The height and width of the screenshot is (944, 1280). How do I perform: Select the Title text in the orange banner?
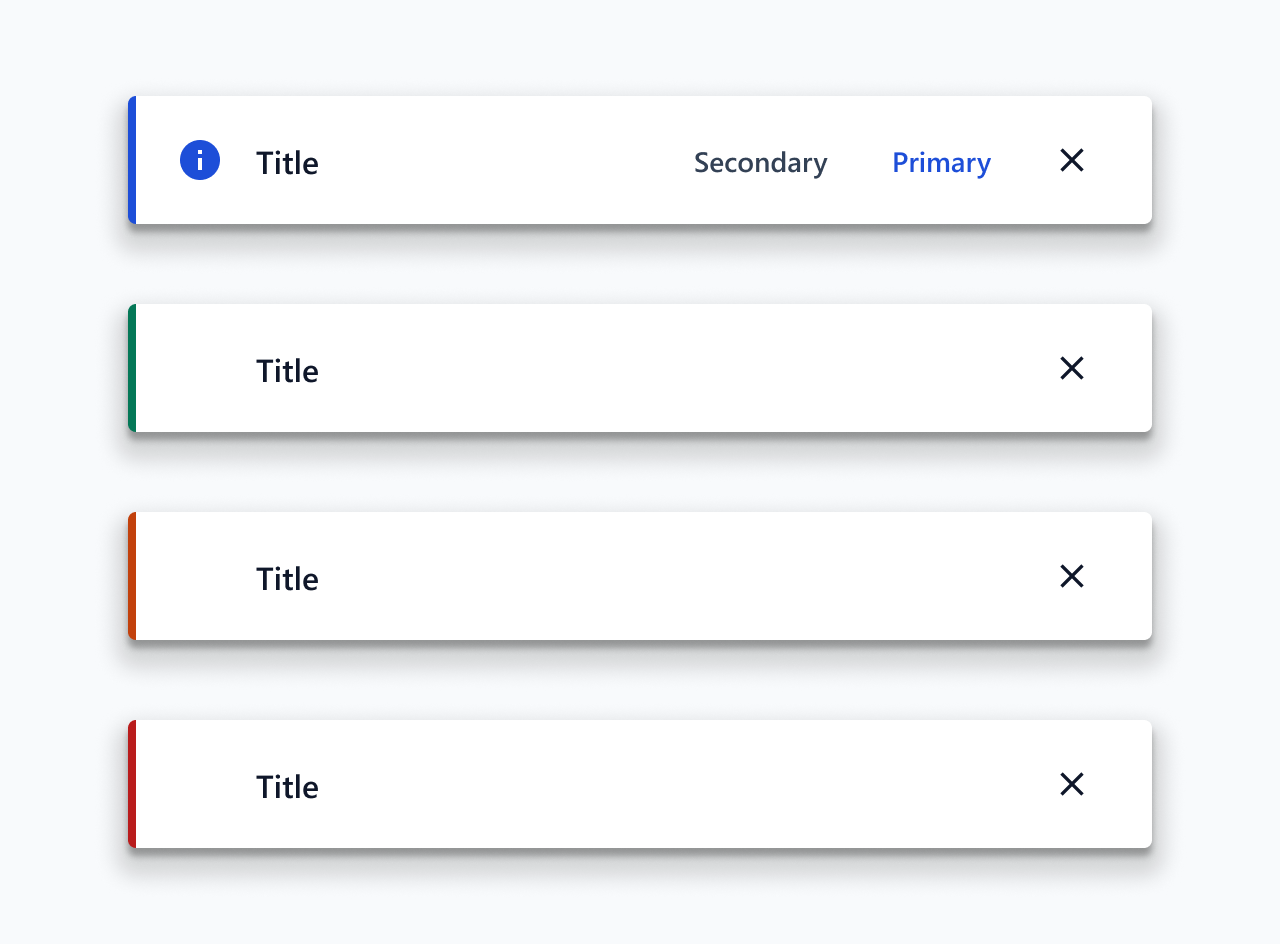coord(287,579)
